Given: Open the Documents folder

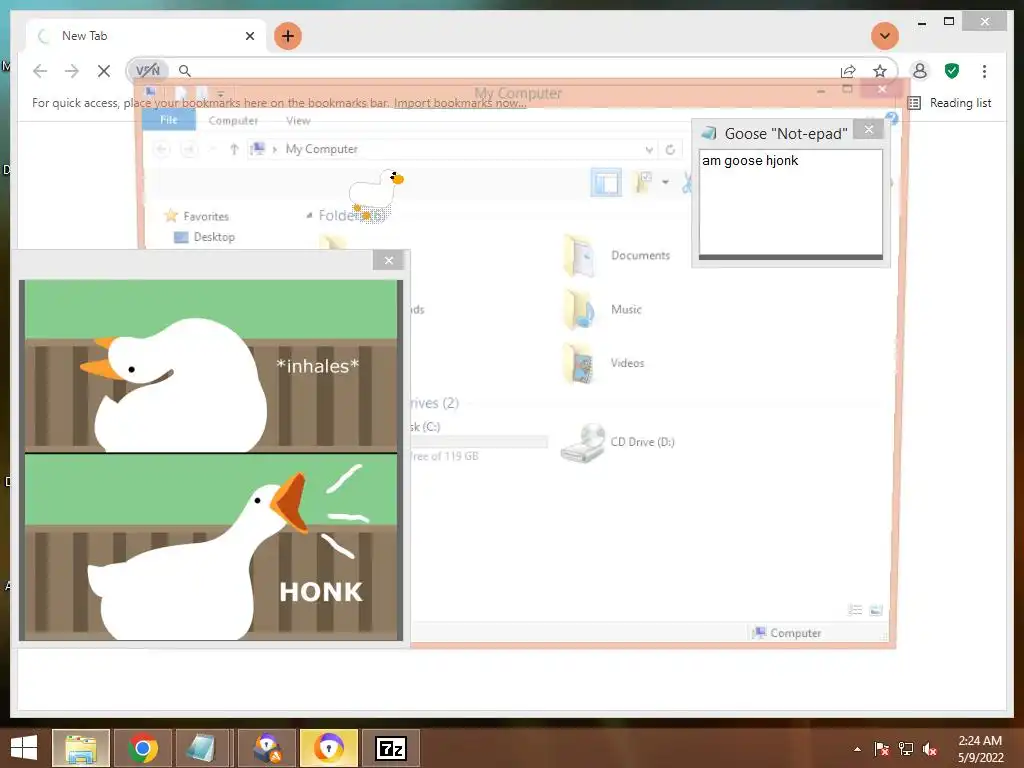Looking at the screenshot, I should [617, 255].
